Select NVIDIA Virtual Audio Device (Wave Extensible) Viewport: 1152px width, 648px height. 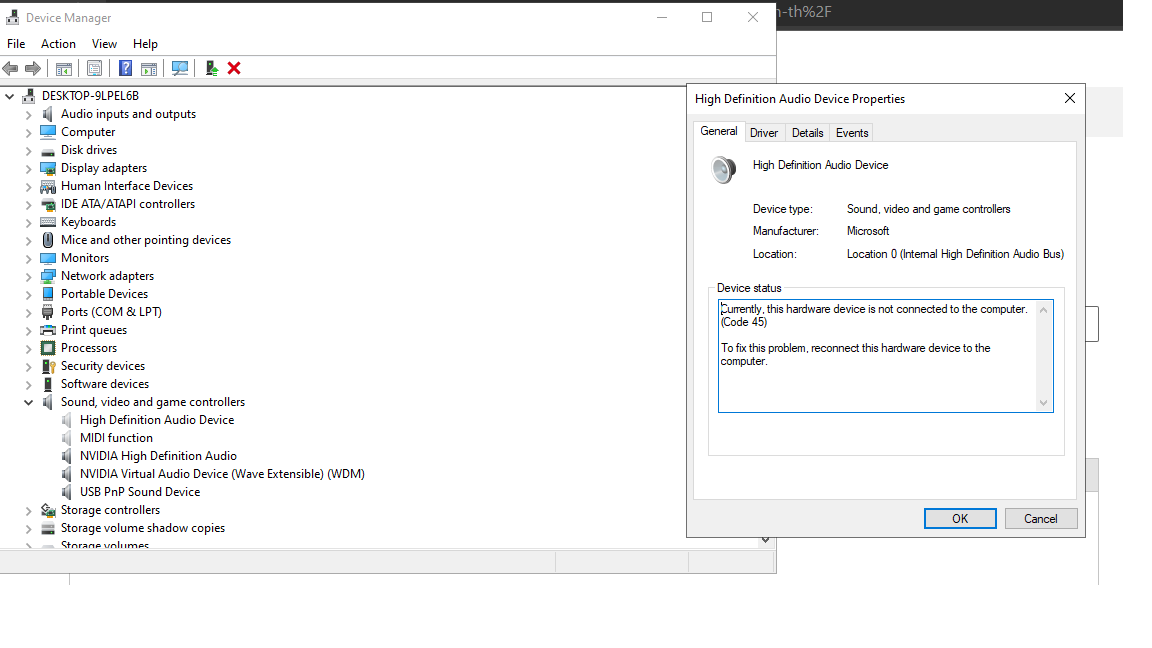pos(222,474)
